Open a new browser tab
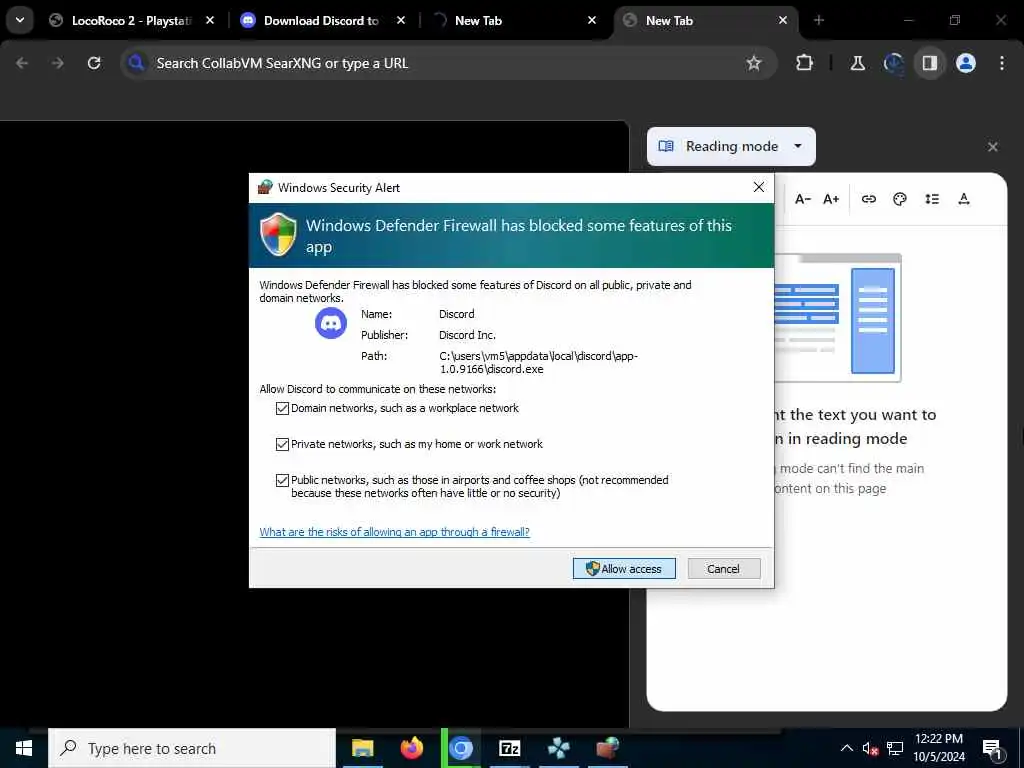This screenshot has height=768, width=1024. coord(819,21)
